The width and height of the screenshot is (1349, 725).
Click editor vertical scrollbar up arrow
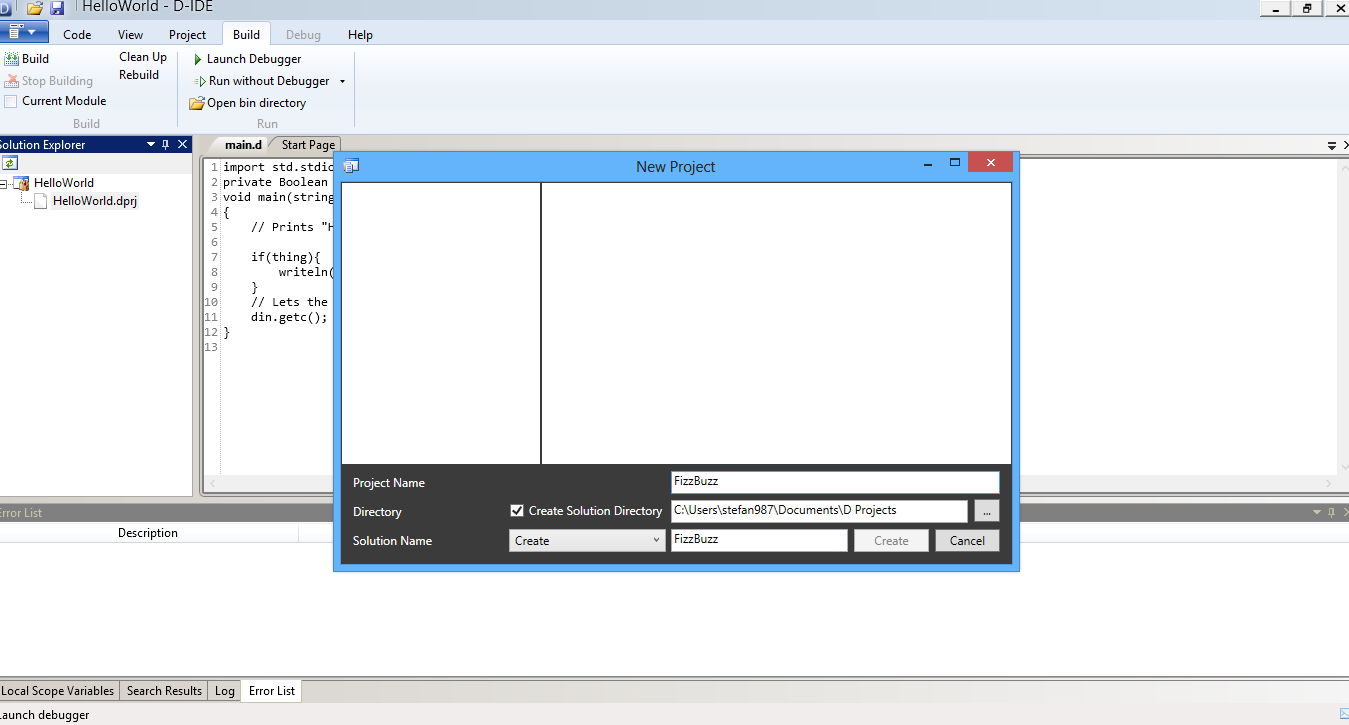point(1343,167)
